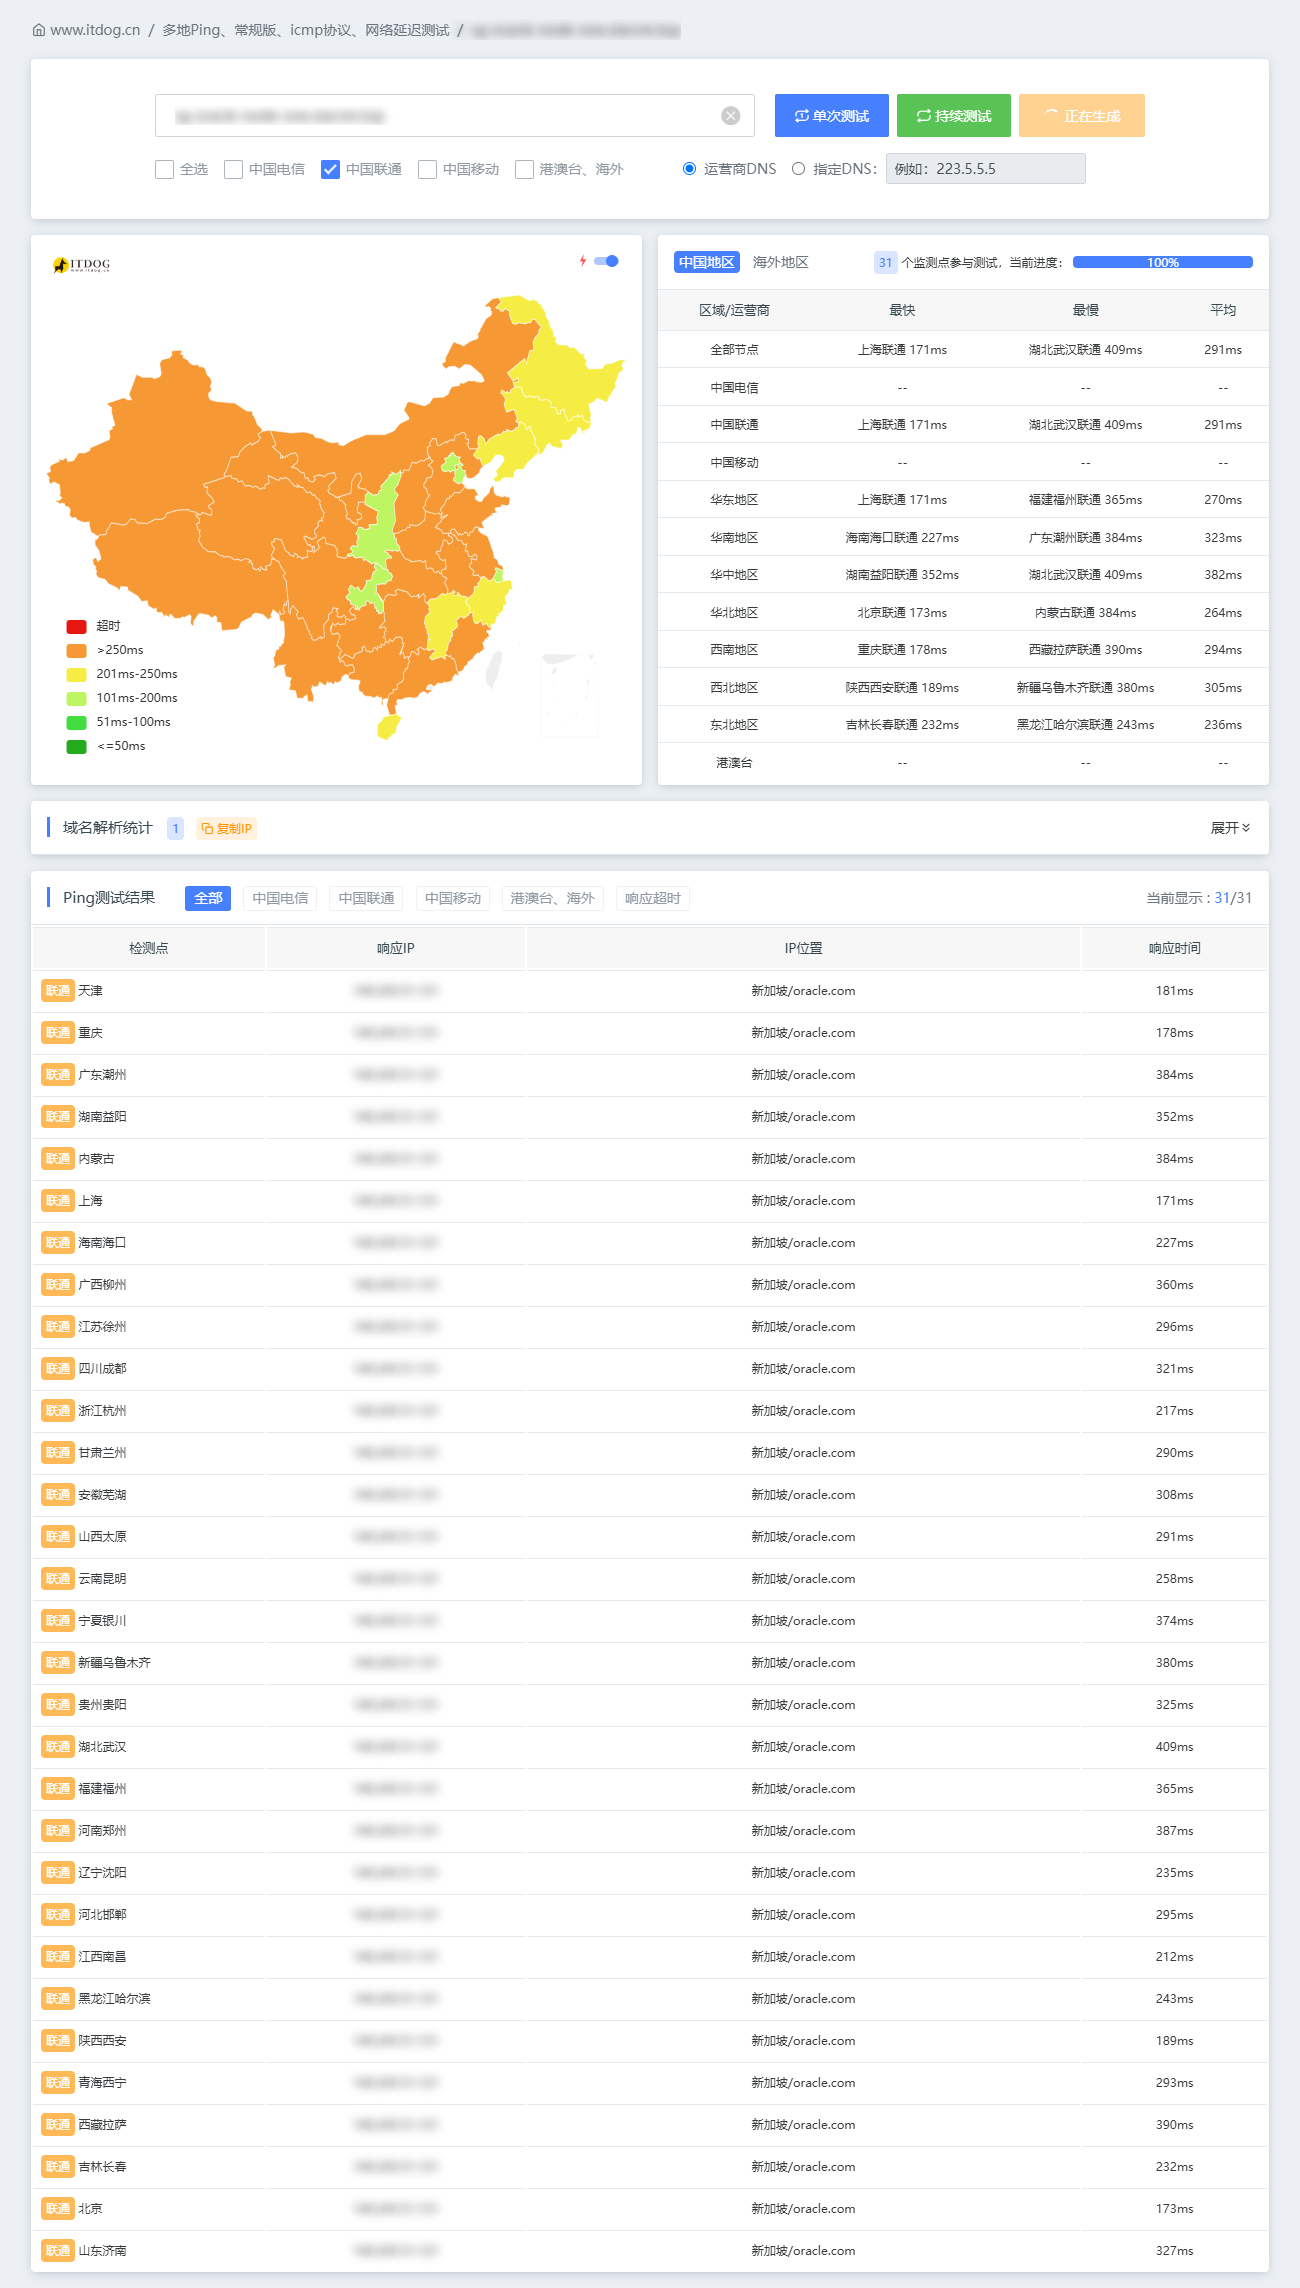Click the 检测点 column header
Image resolution: width=1300 pixels, height=2288 pixels.
point(149,948)
